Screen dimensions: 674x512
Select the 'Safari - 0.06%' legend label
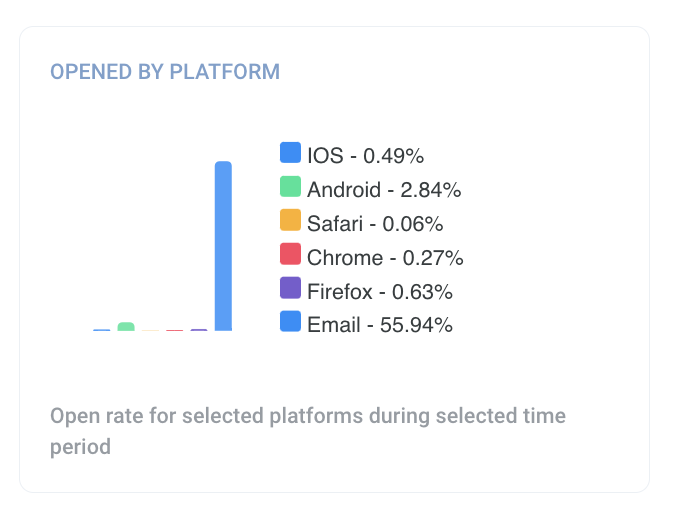(x=375, y=224)
